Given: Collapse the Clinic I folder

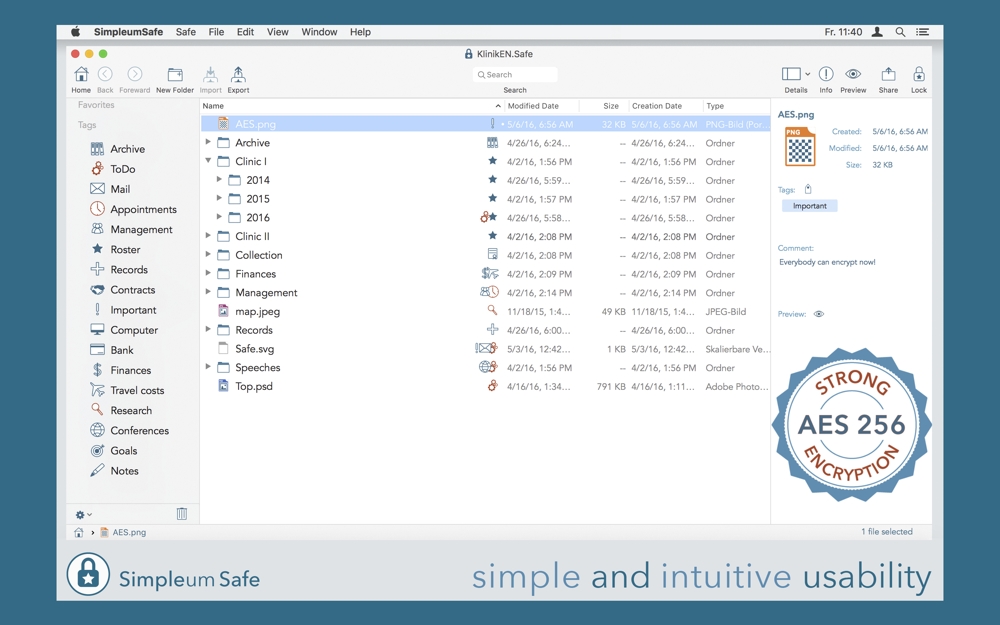Looking at the screenshot, I should click(x=208, y=161).
